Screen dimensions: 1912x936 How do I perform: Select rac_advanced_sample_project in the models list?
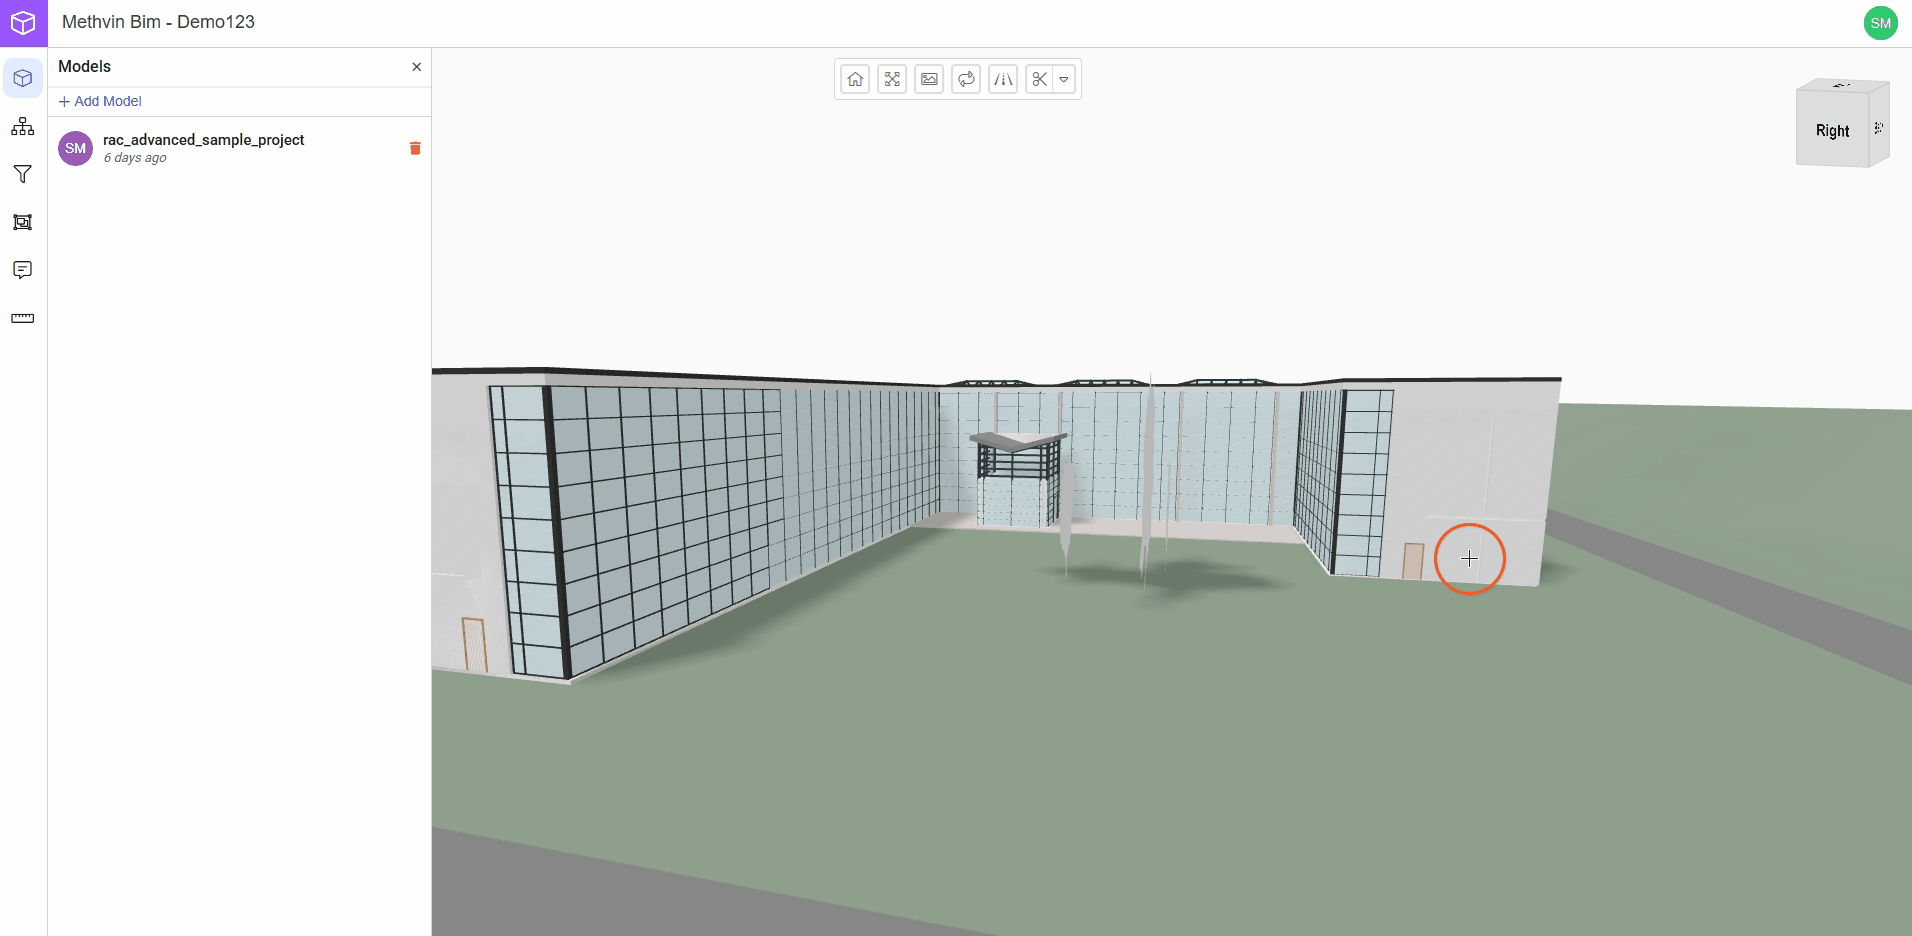[203, 140]
